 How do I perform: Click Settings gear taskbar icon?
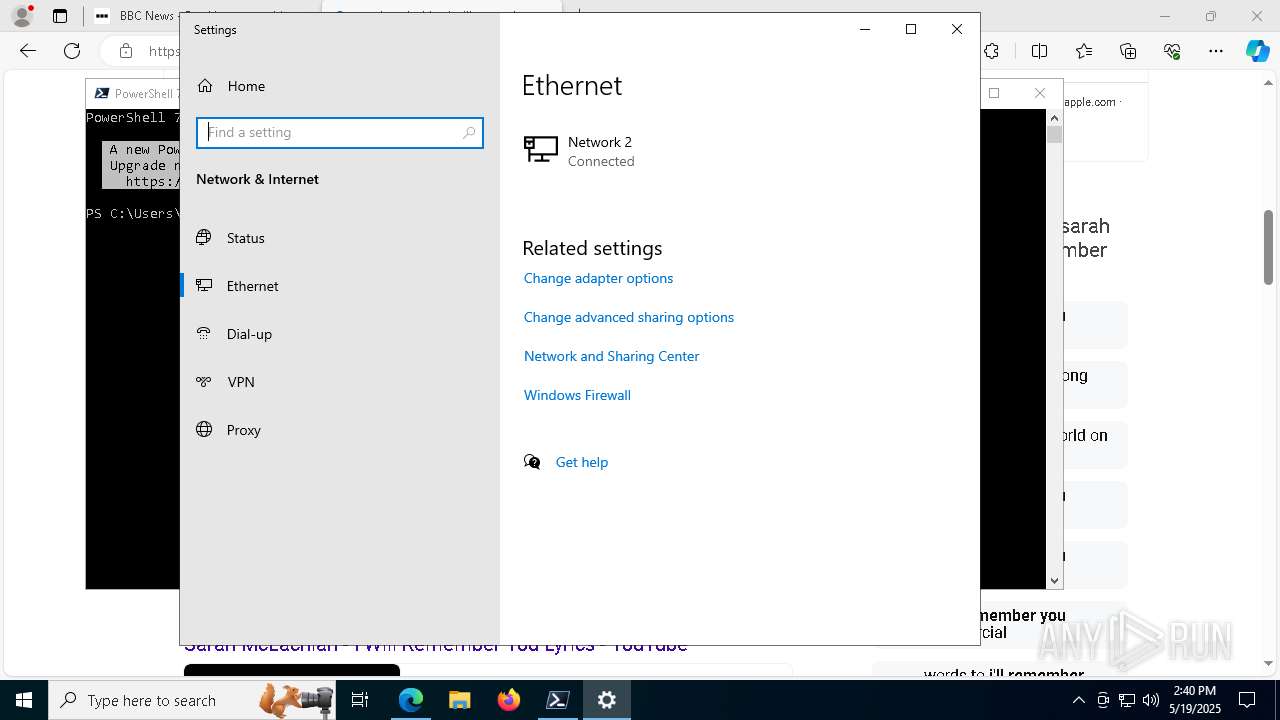tap(607, 700)
